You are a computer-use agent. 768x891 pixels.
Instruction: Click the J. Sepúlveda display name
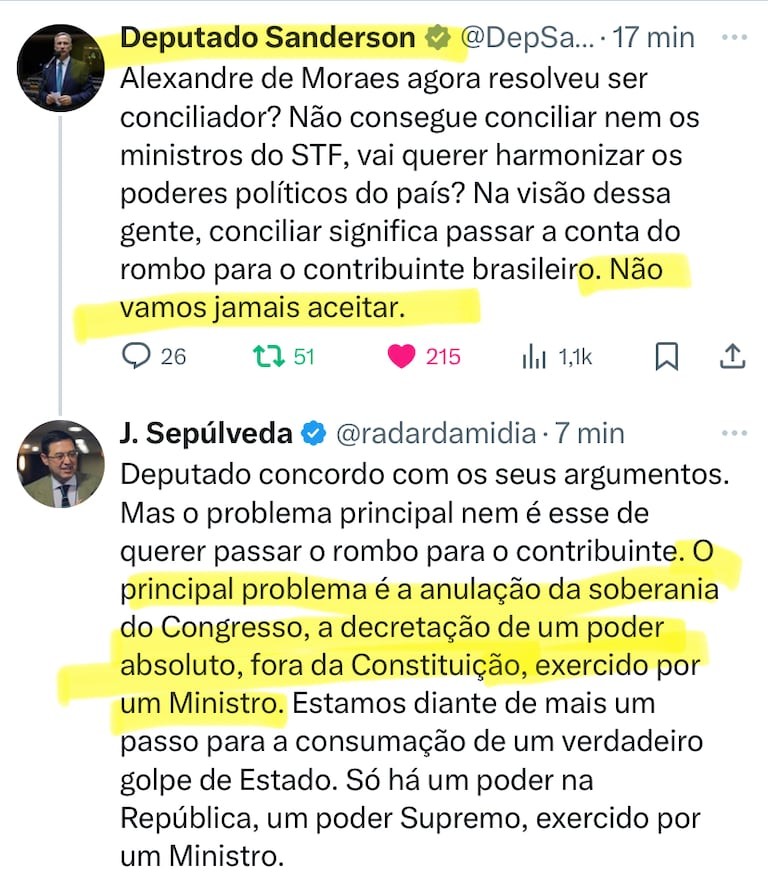206,433
